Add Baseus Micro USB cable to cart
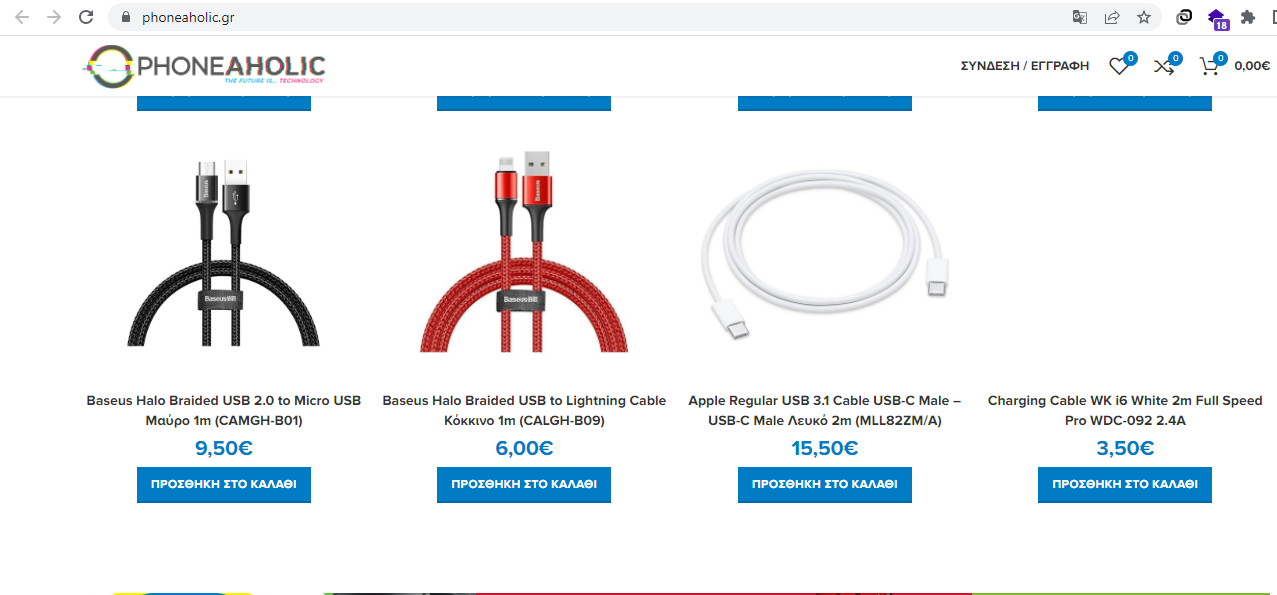 (x=224, y=484)
